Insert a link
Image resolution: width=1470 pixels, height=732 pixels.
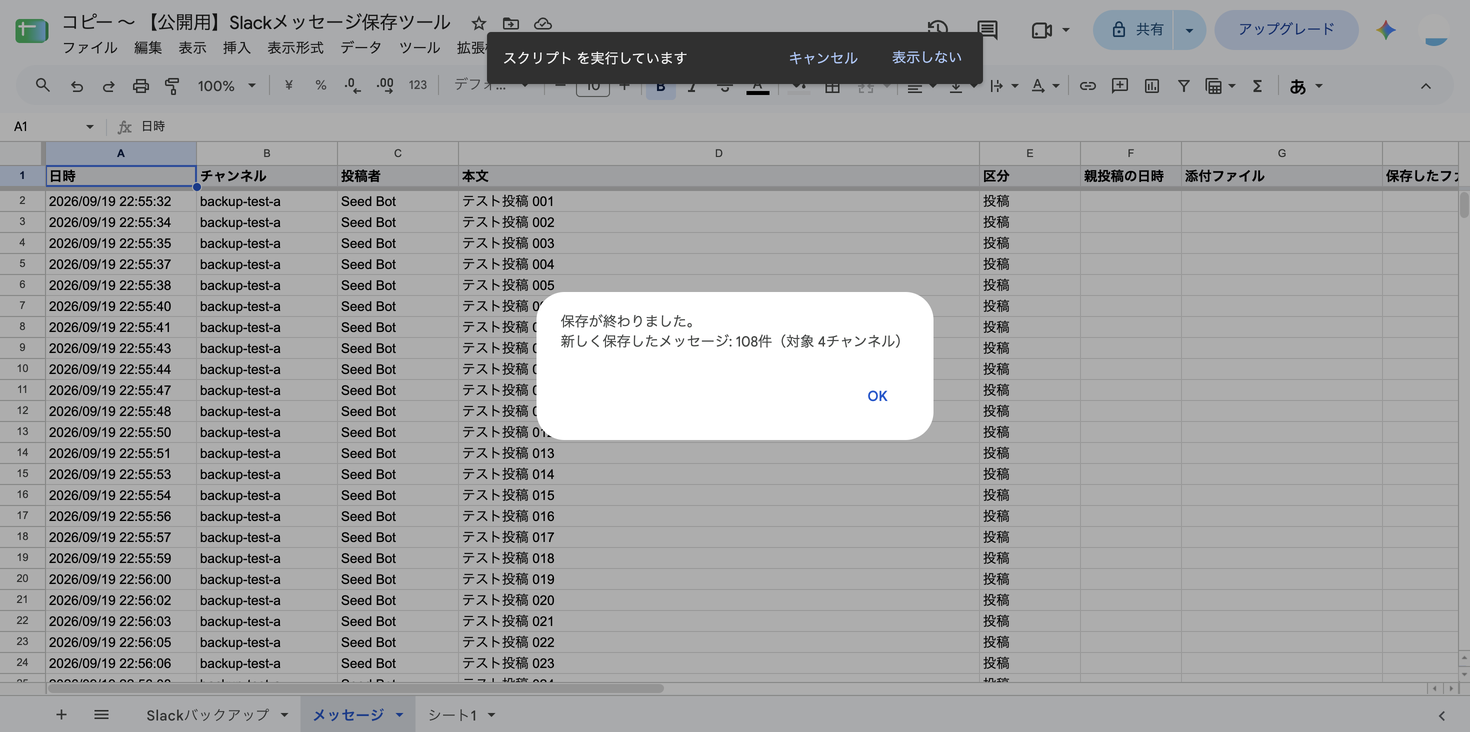coord(1087,86)
